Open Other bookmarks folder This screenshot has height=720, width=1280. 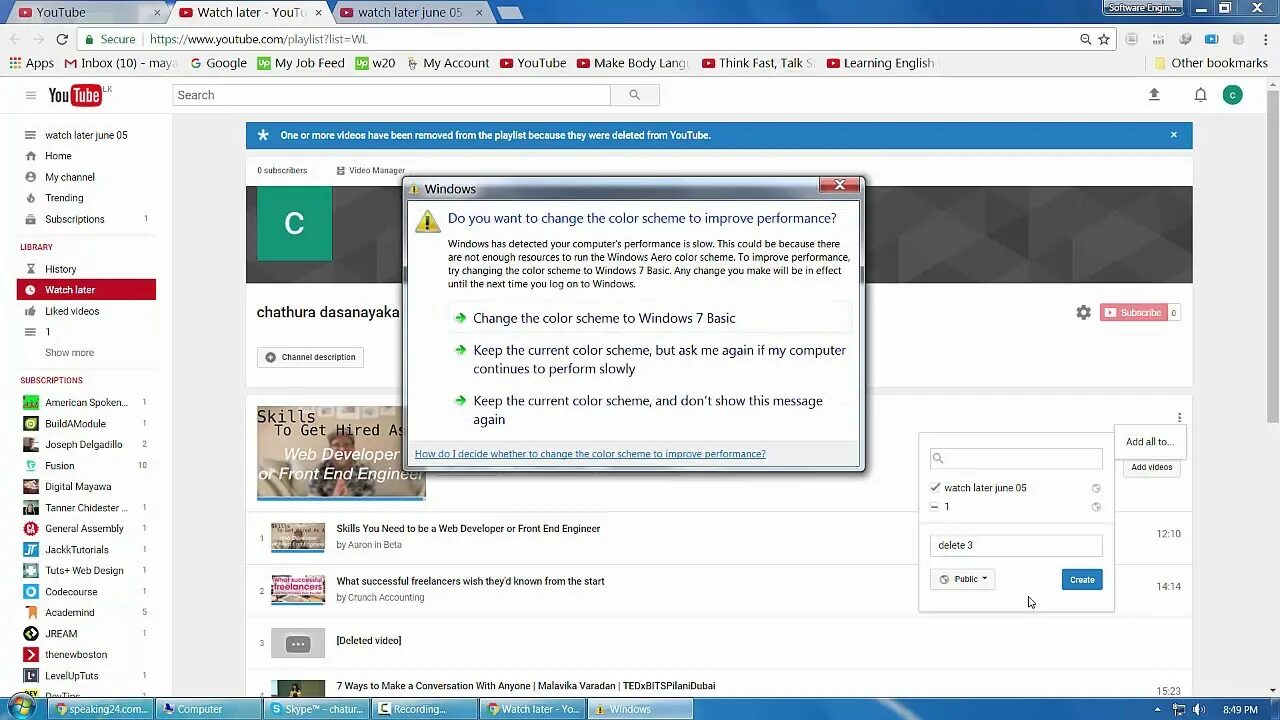coord(1211,63)
